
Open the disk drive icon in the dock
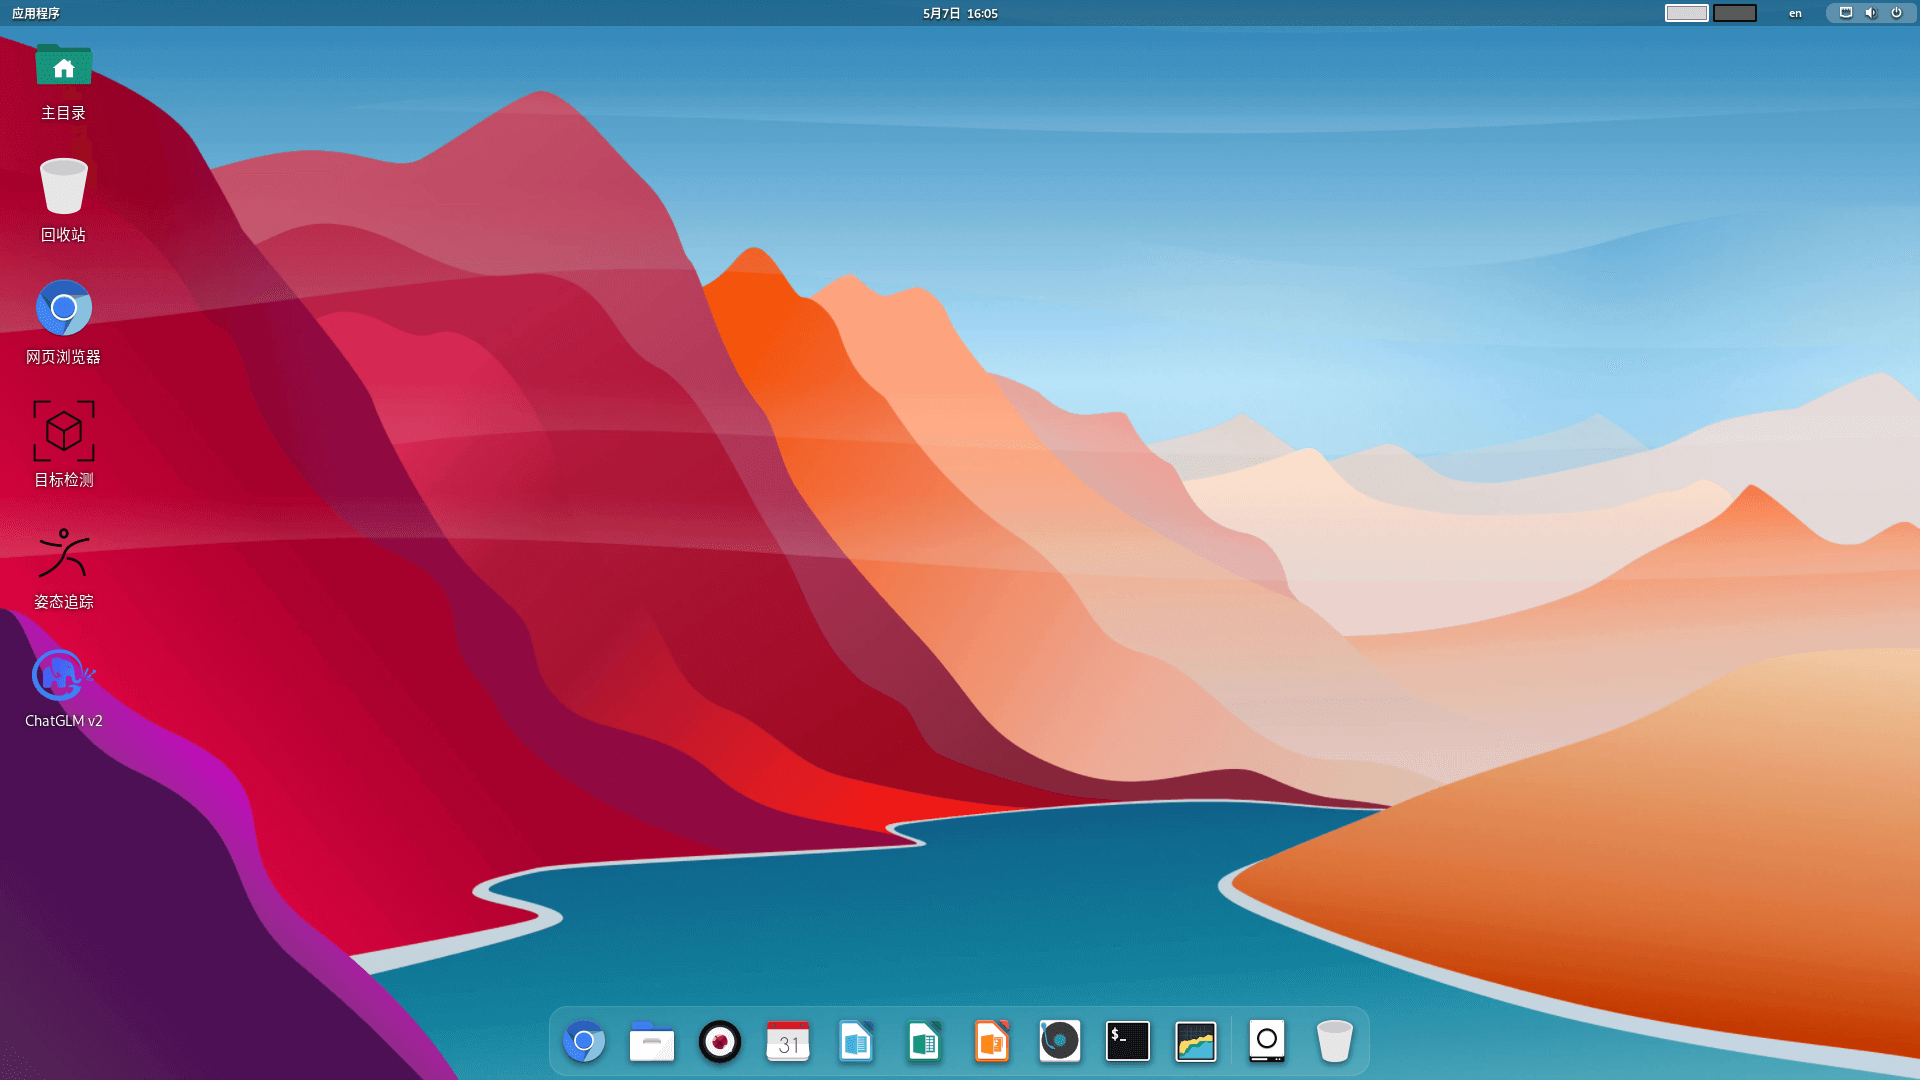pyautogui.click(x=1267, y=1041)
